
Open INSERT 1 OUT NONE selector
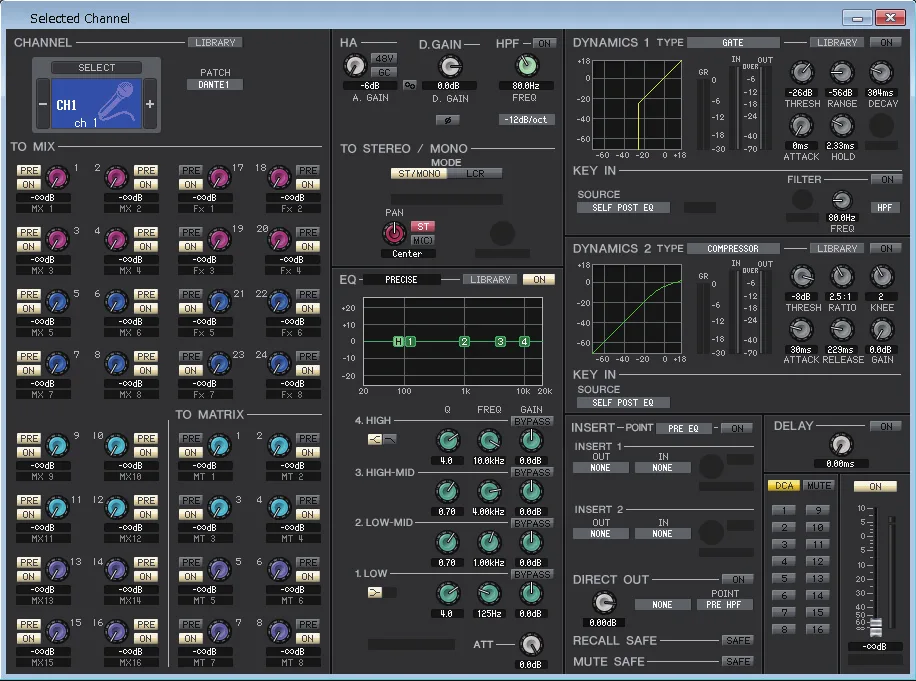(601, 468)
